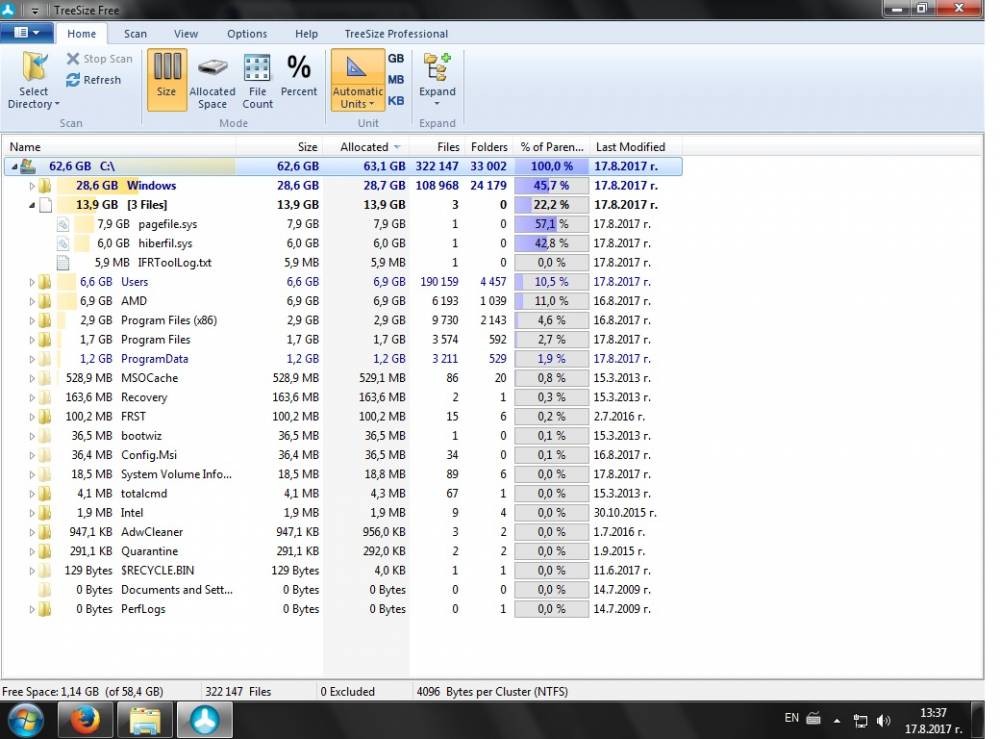
Task: Set unit to MB
Action: click(x=396, y=80)
